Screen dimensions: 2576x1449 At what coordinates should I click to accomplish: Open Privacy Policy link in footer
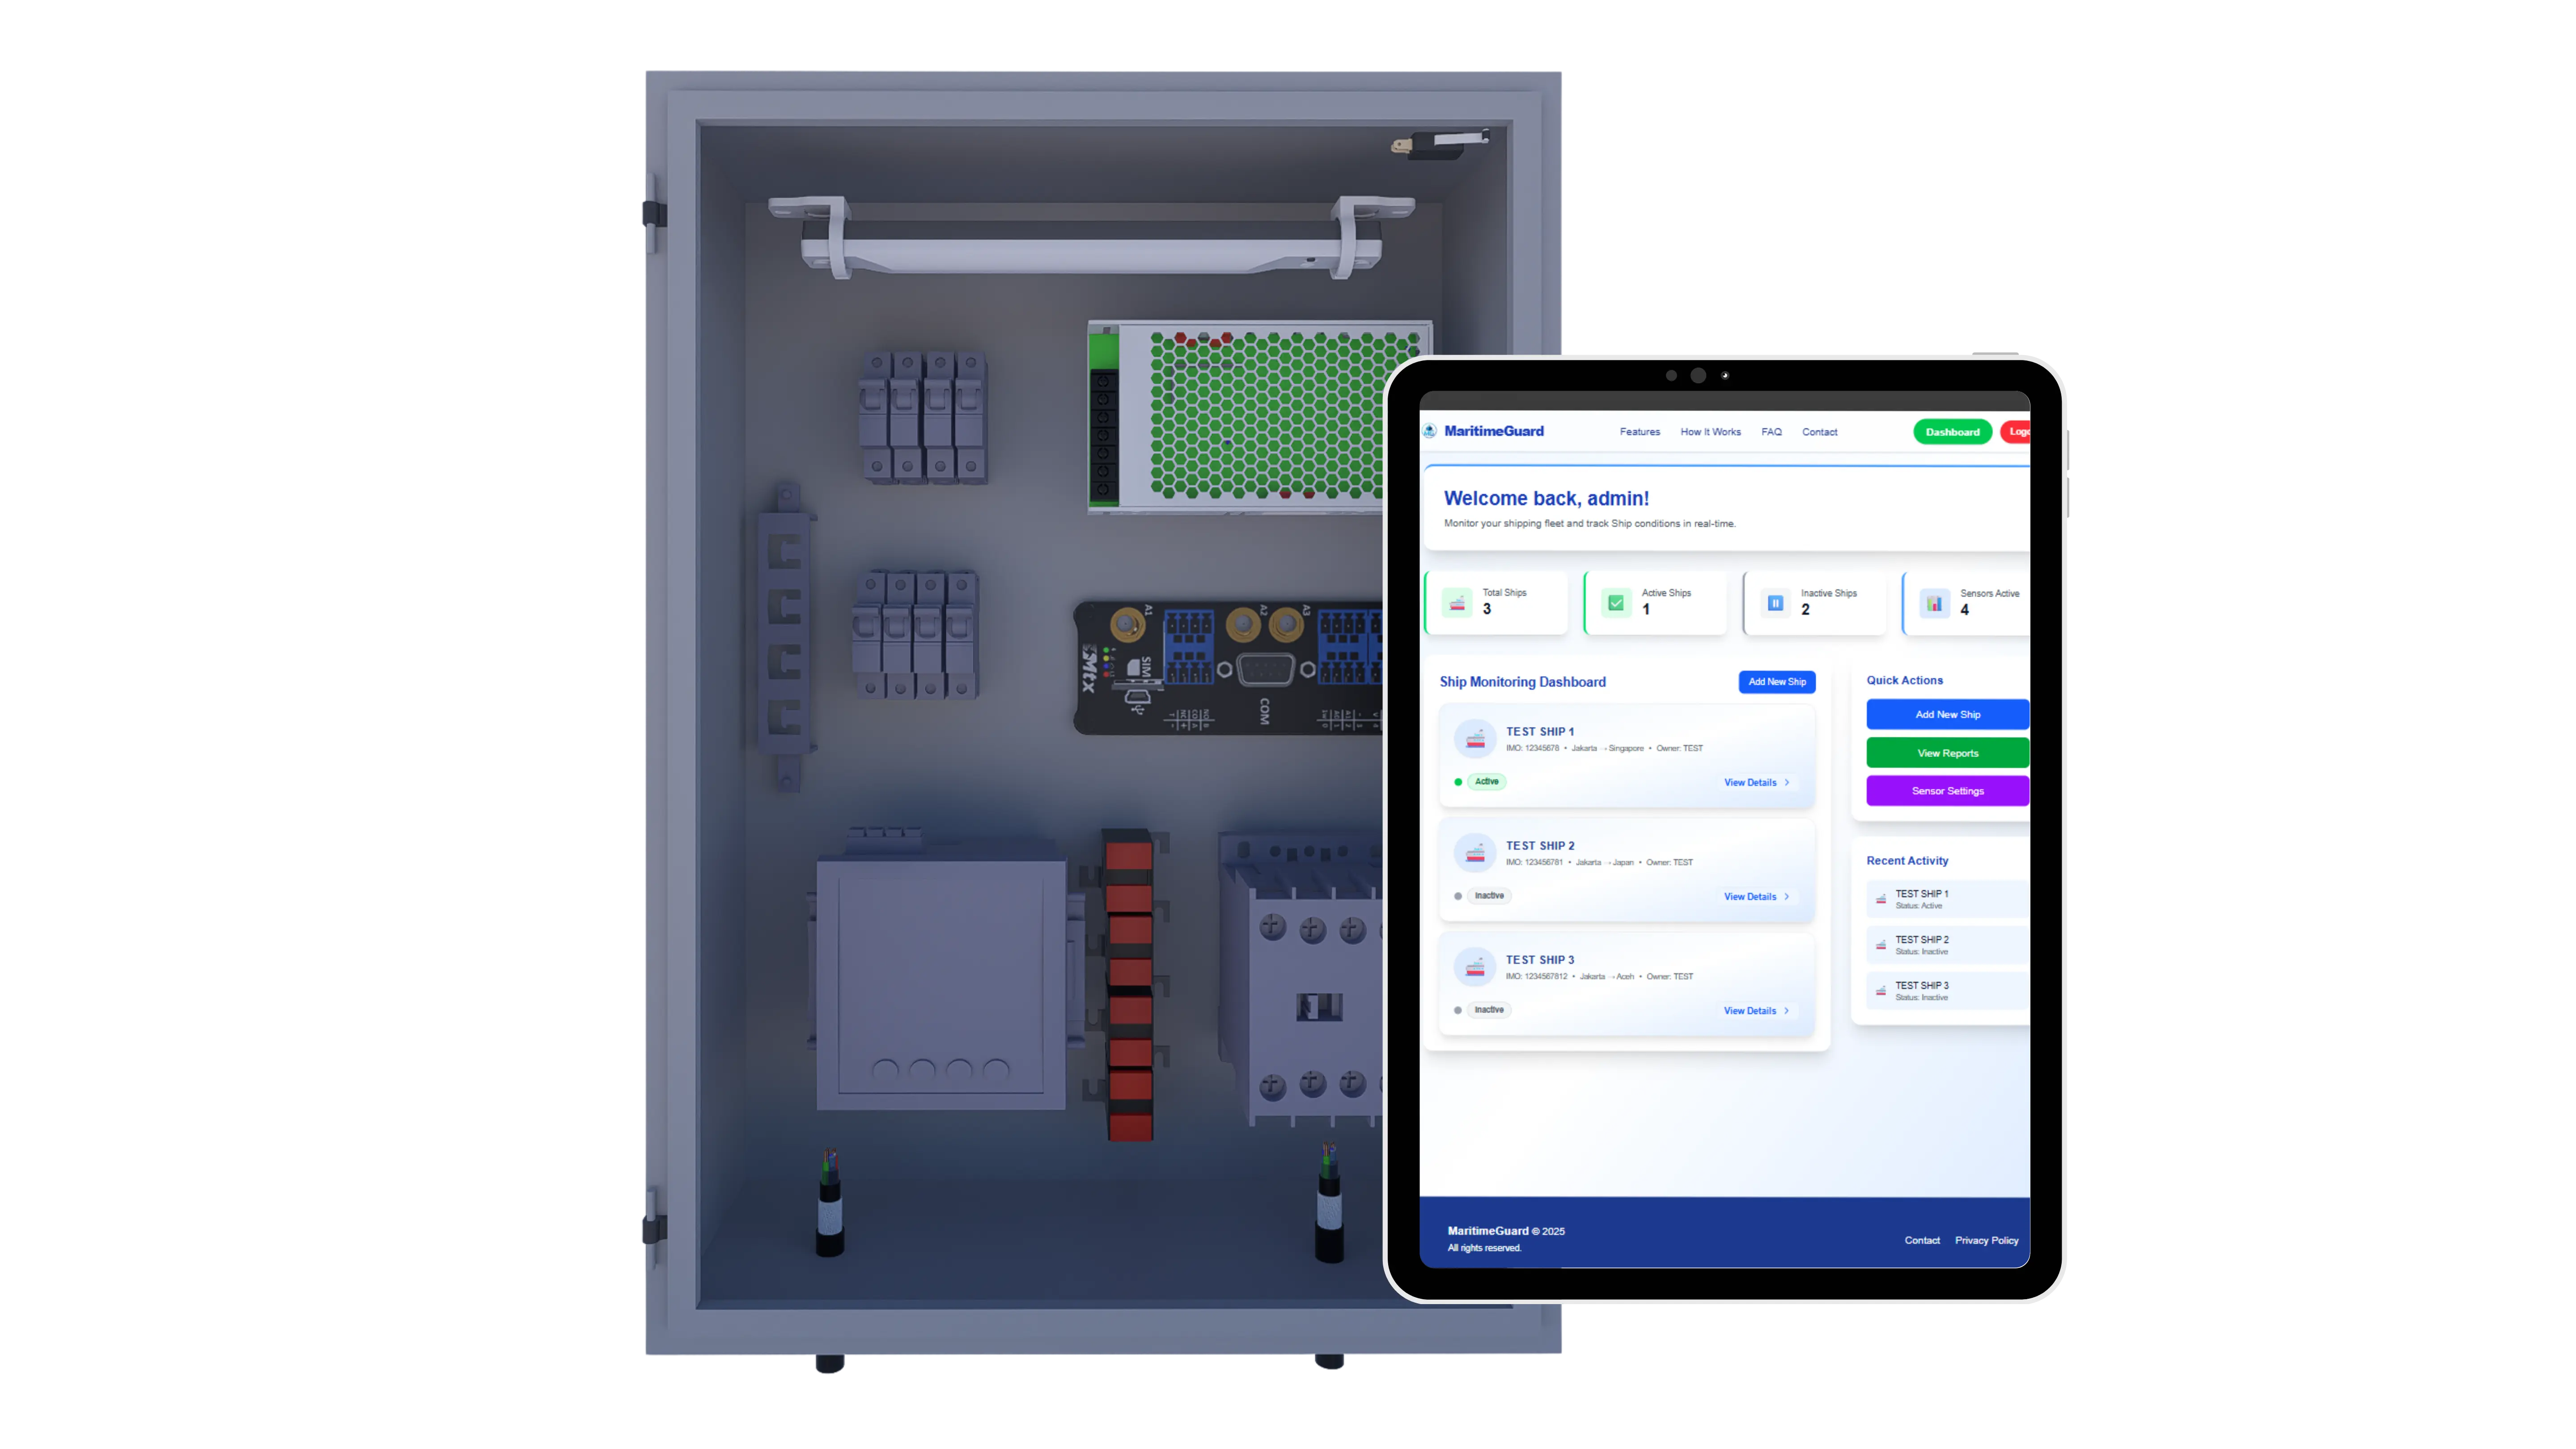point(1986,1240)
